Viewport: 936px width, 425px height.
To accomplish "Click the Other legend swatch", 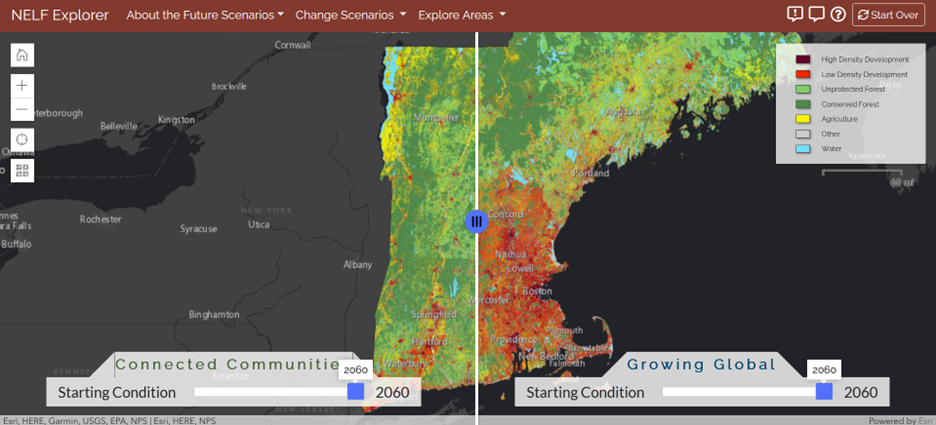I will pos(803,134).
